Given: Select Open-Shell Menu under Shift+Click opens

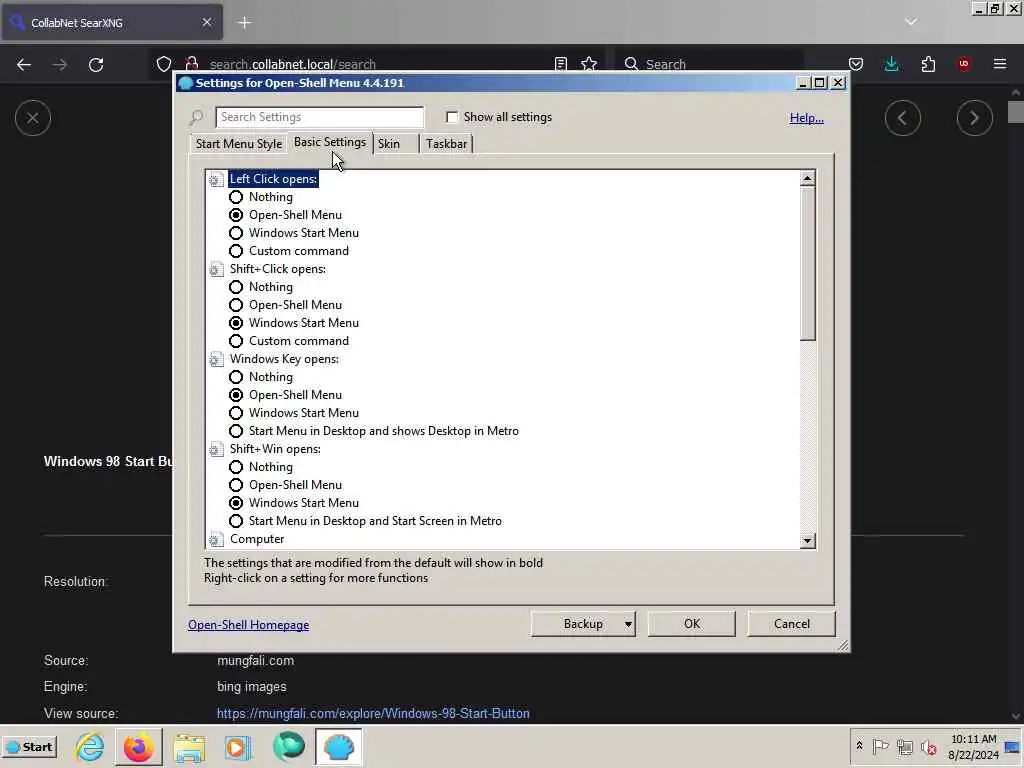Looking at the screenshot, I should tap(236, 305).
